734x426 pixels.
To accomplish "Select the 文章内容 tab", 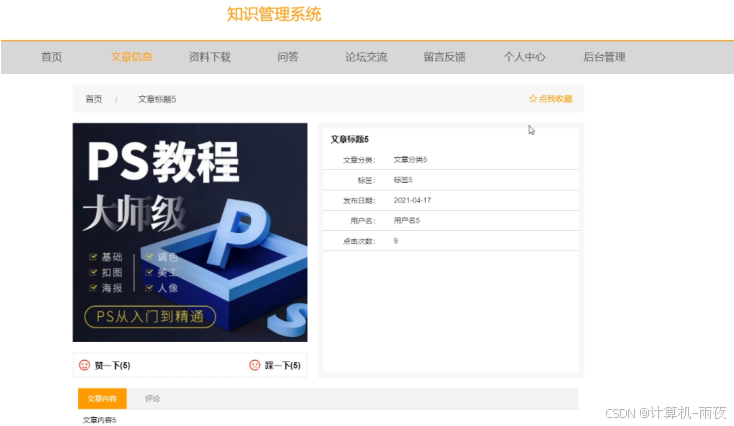I will pyautogui.click(x=102, y=398).
